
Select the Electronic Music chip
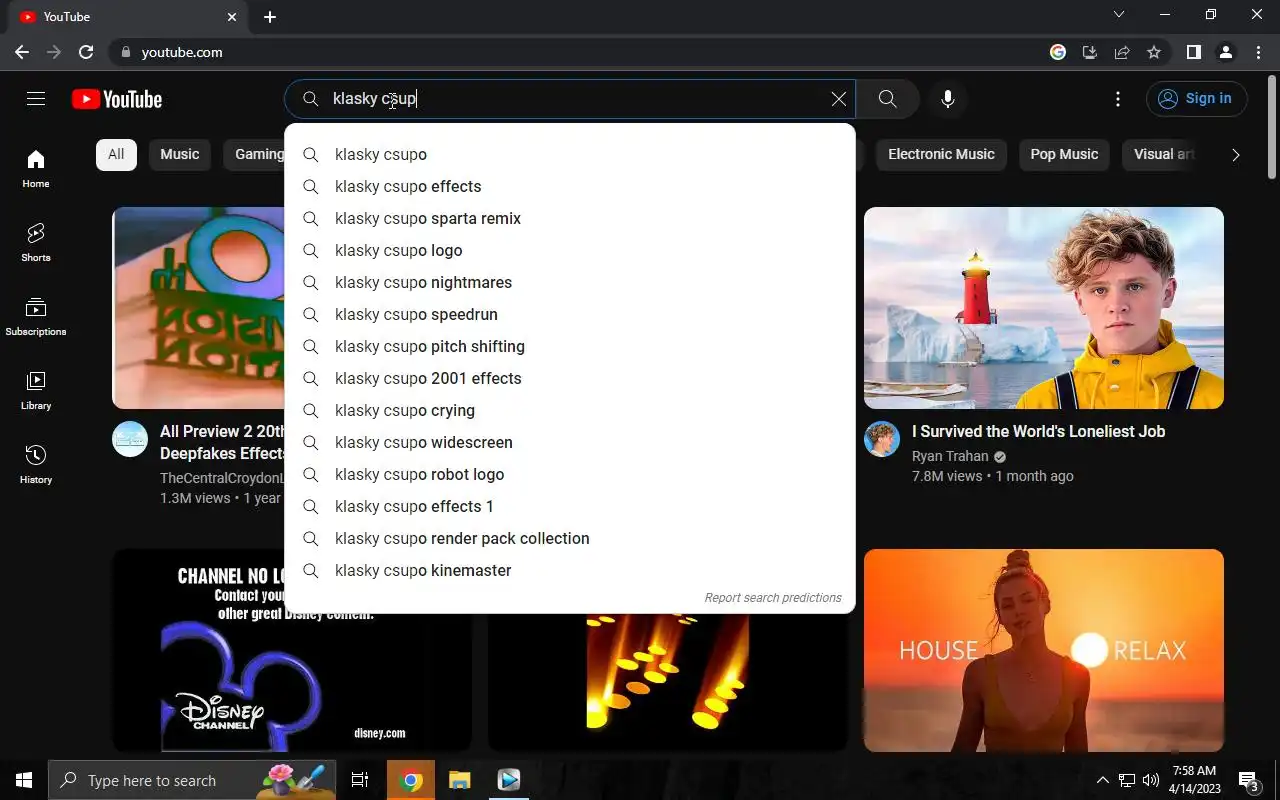[941, 154]
